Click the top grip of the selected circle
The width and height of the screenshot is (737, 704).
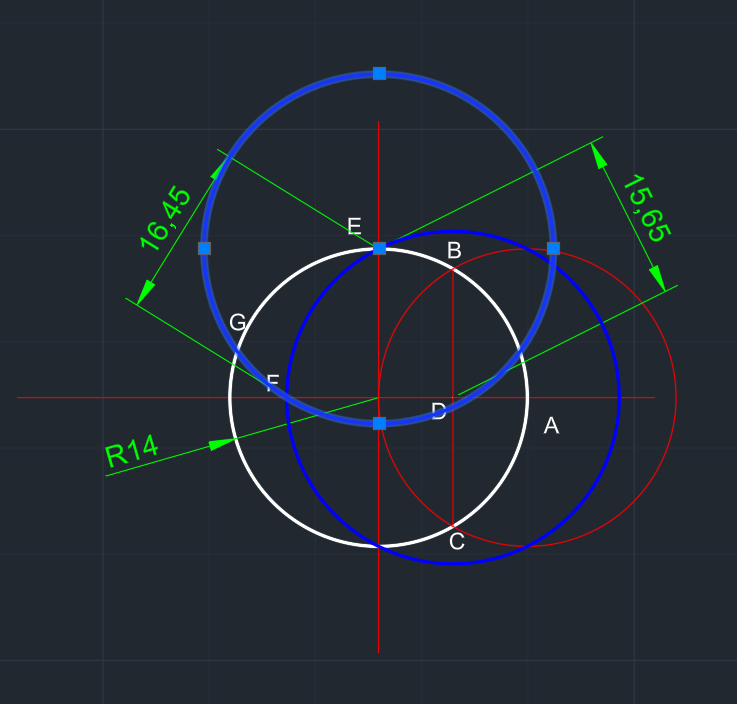(x=379, y=73)
